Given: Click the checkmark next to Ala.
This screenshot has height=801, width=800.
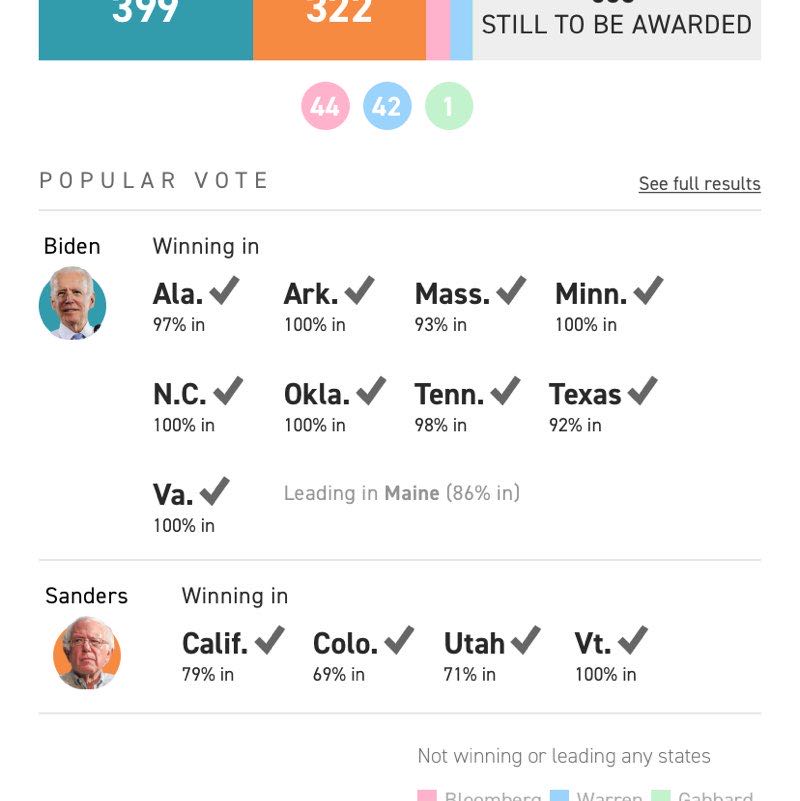Looking at the screenshot, I should pos(224,291).
